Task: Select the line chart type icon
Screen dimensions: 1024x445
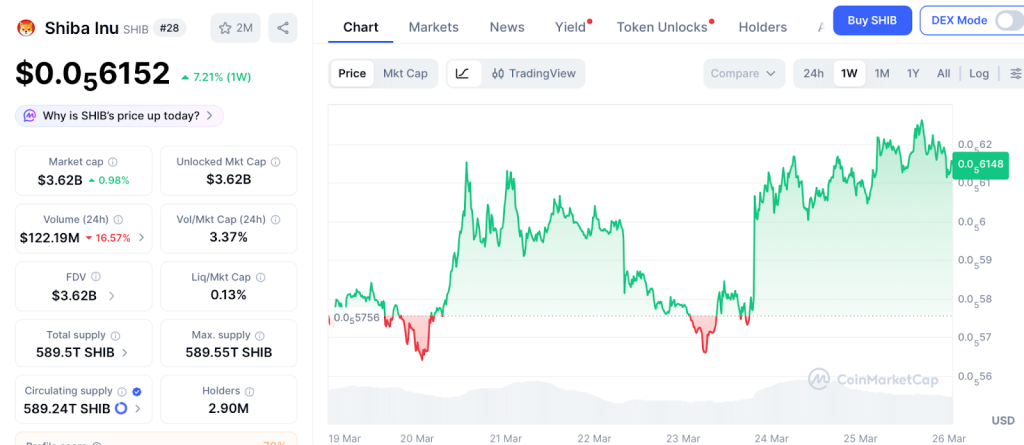Action: tap(462, 73)
